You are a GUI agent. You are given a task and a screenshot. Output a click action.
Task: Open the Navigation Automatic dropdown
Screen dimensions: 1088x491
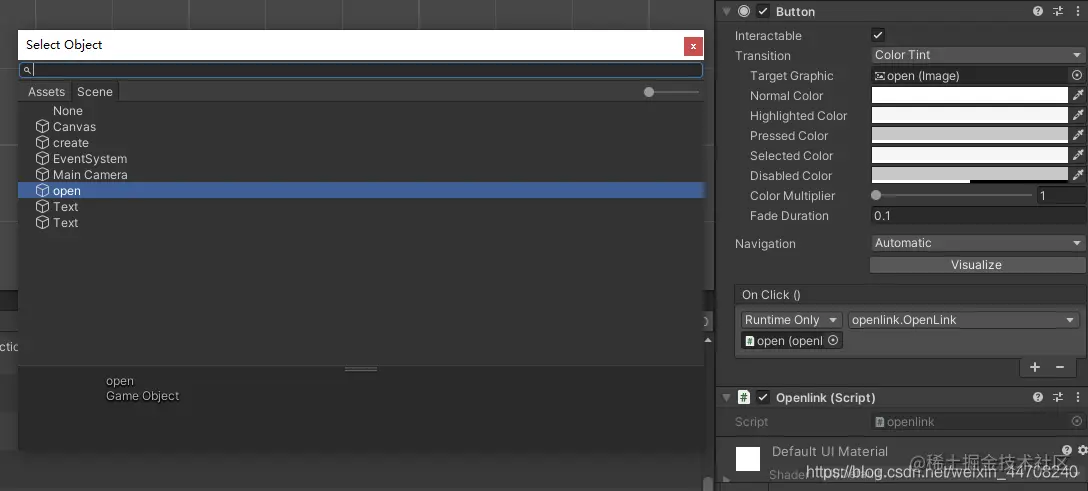point(978,243)
